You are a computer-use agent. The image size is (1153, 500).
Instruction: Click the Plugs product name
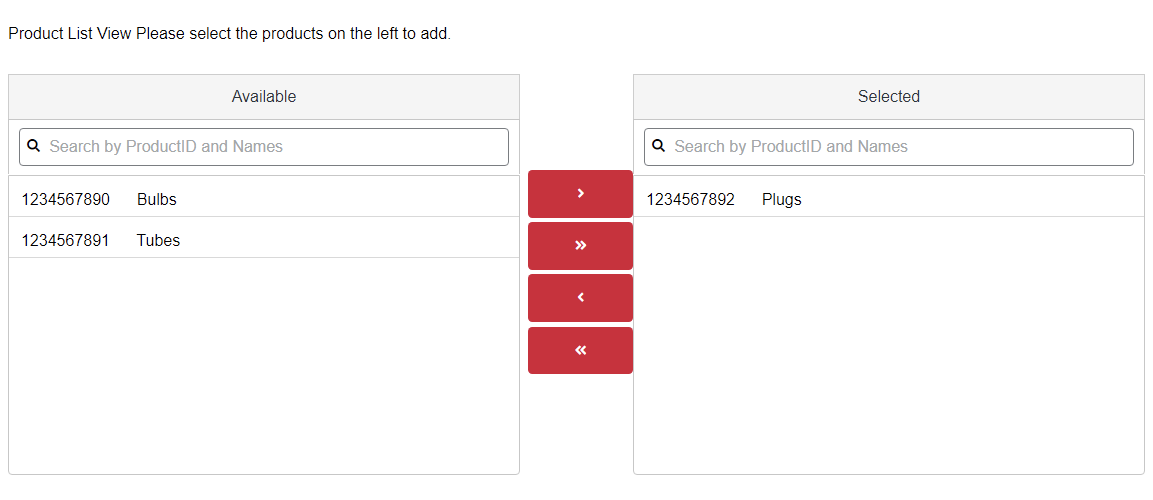pos(782,199)
